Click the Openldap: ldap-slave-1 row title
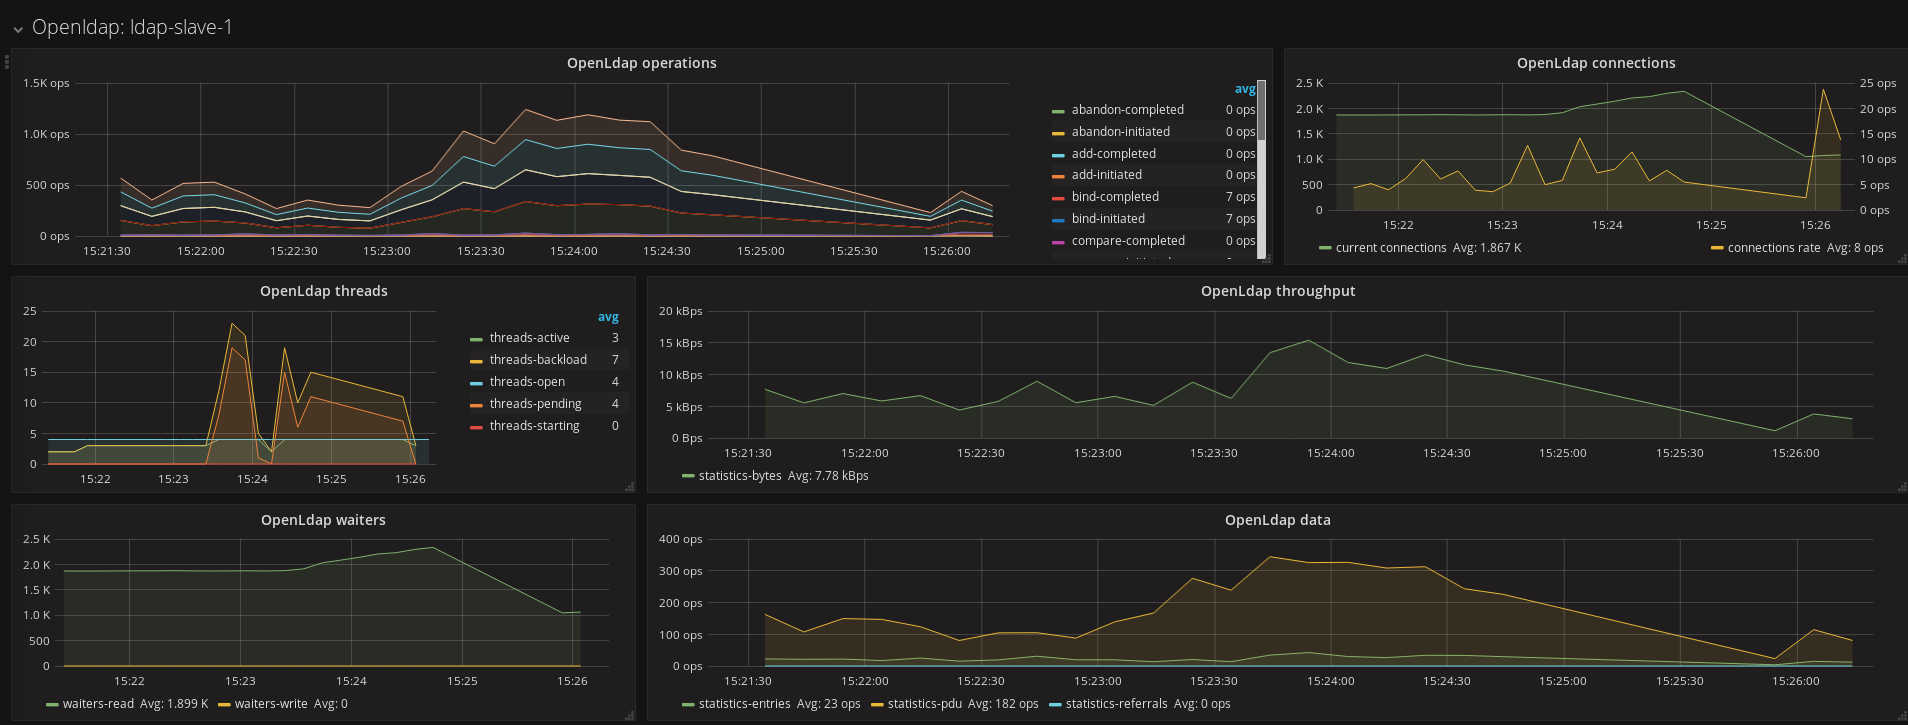This screenshot has width=1908, height=725. click(x=132, y=28)
